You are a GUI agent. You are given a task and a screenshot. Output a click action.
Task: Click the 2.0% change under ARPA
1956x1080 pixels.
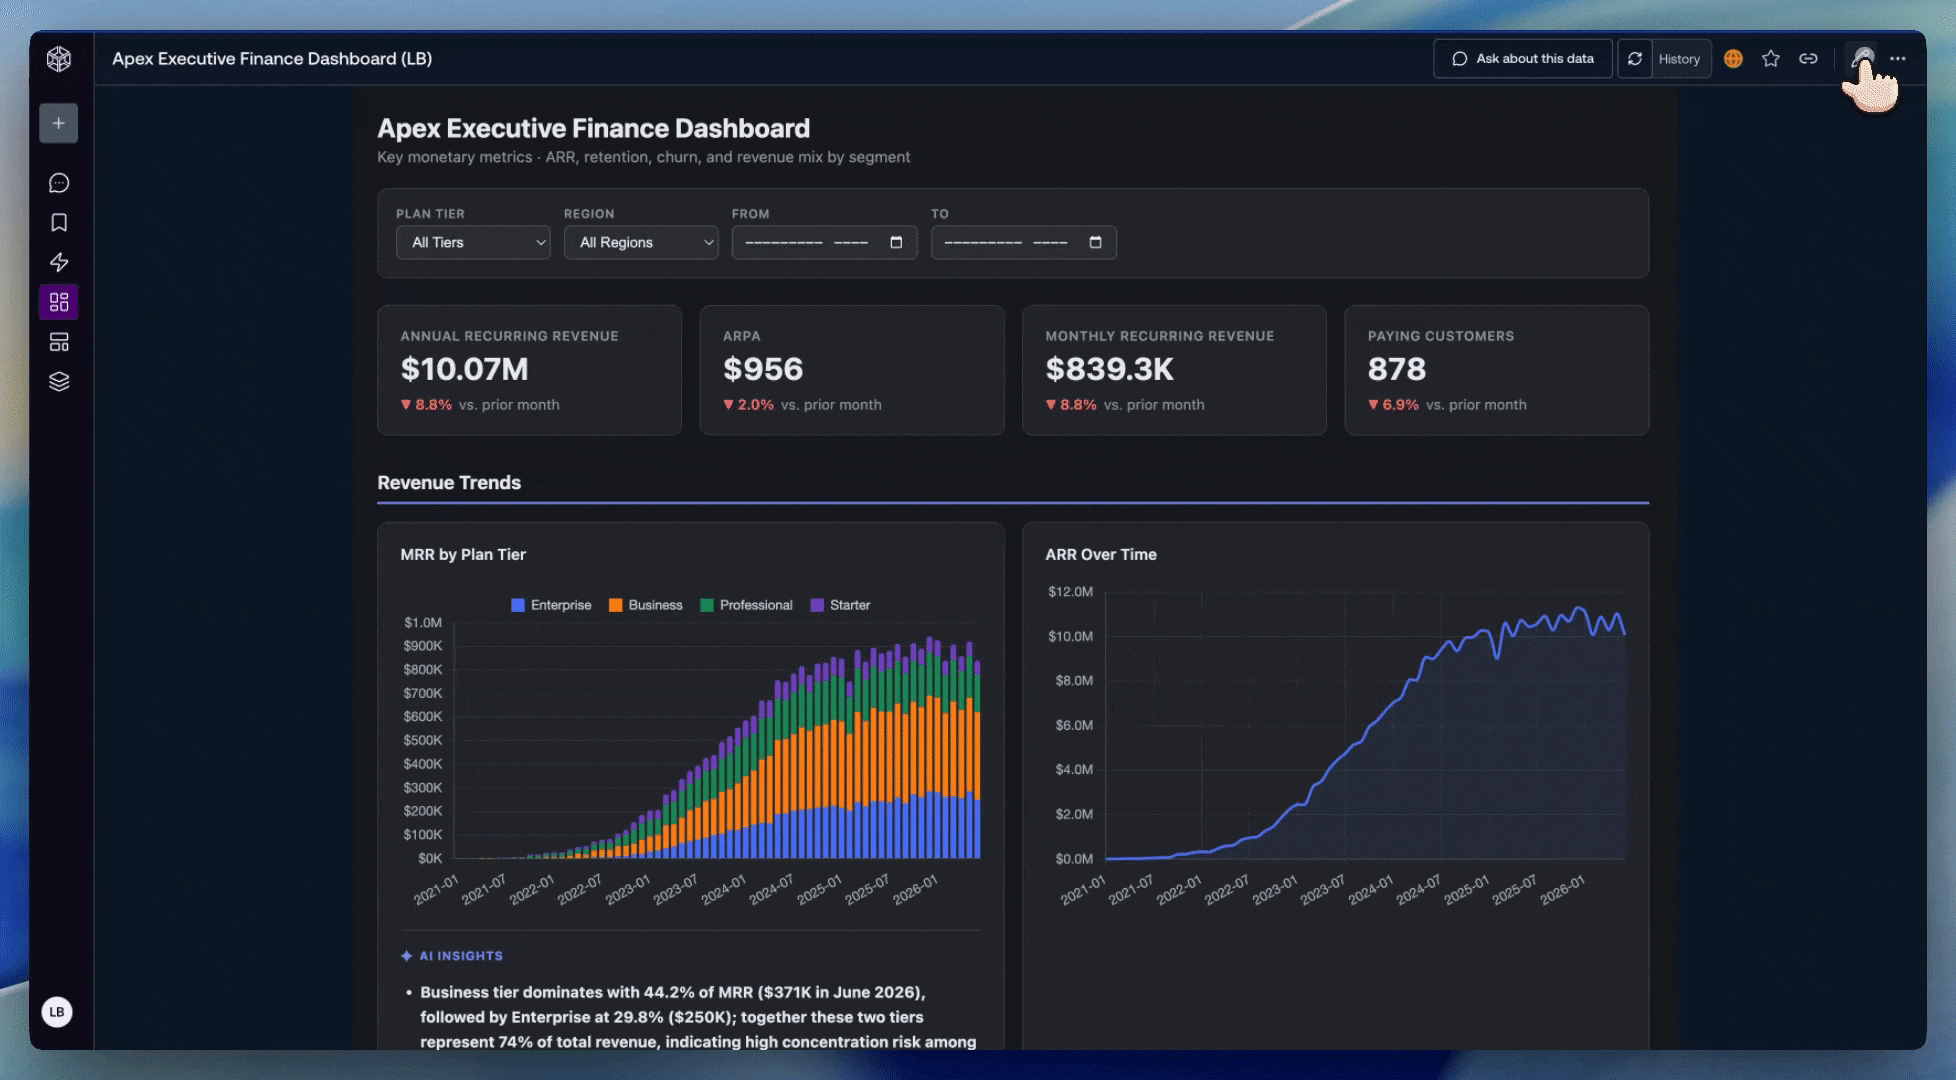click(749, 405)
